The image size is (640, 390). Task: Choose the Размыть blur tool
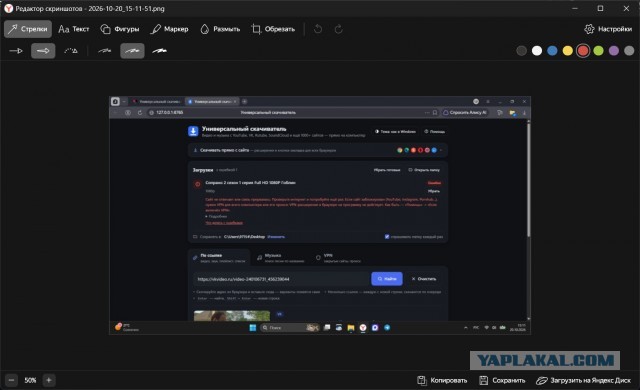coord(220,29)
